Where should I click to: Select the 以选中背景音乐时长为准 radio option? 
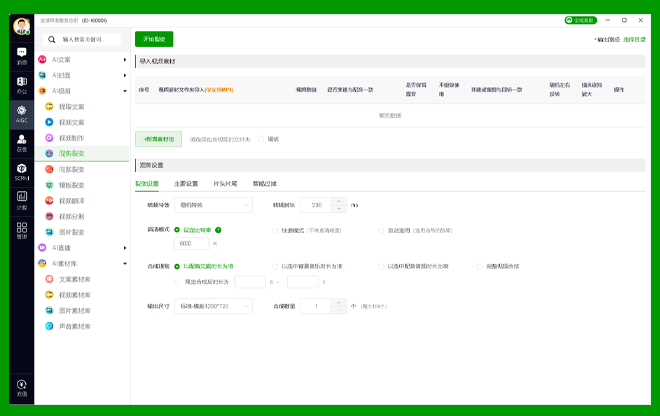coord(276,266)
